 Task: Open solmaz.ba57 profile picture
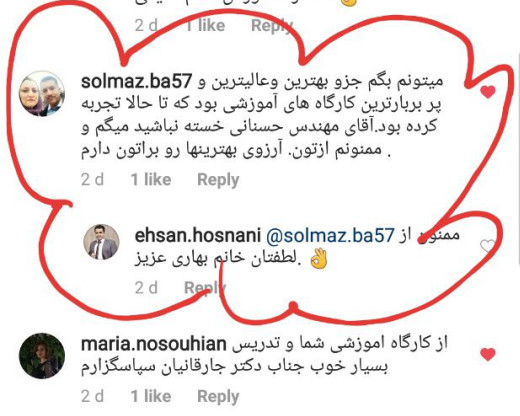[x=42, y=94]
